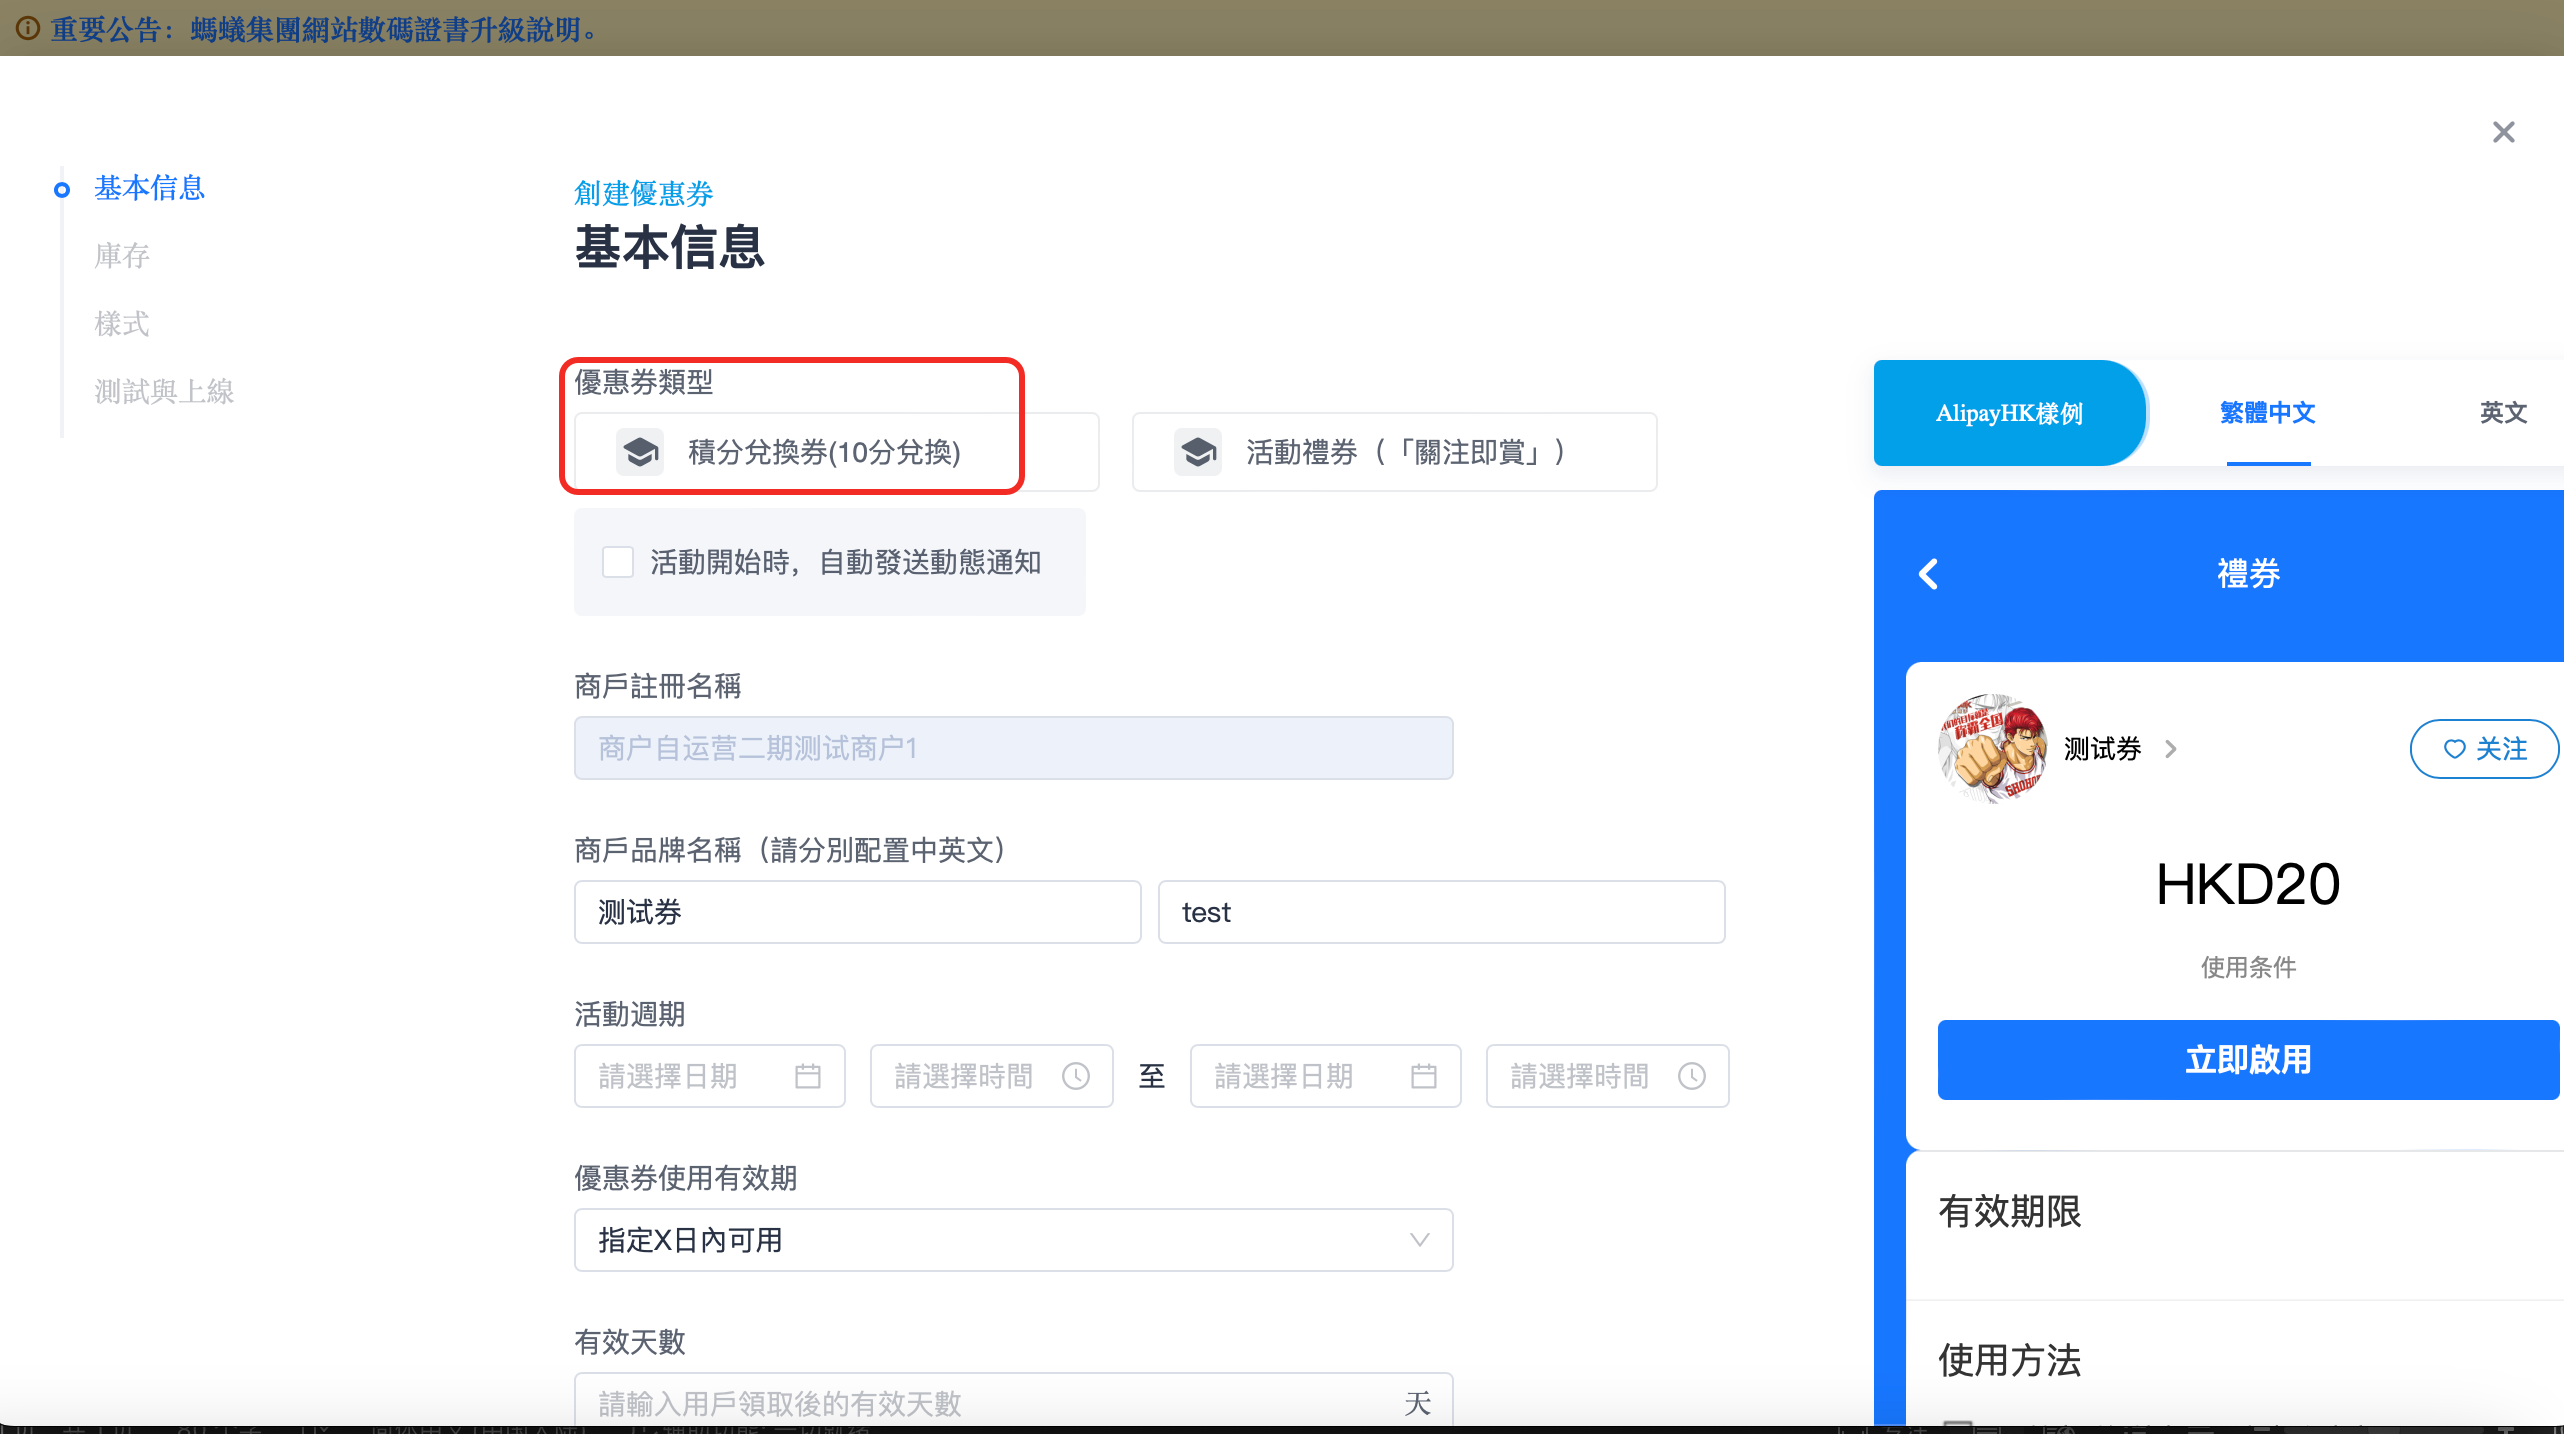
Task: Click the 关注 follow button
Action: [2484, 749]
